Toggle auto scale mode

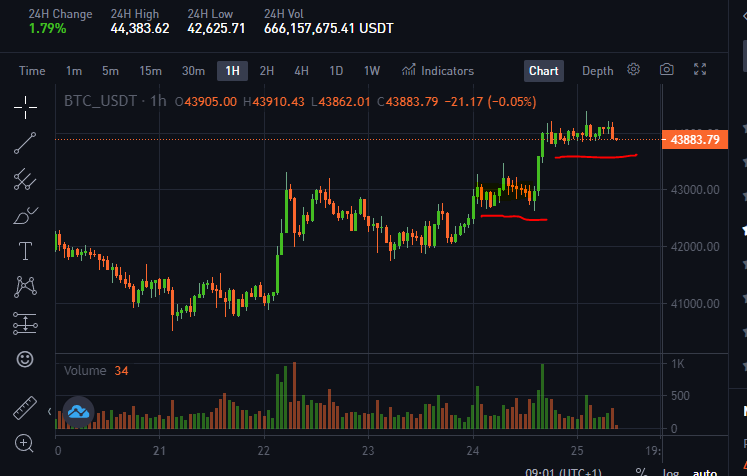705,472
